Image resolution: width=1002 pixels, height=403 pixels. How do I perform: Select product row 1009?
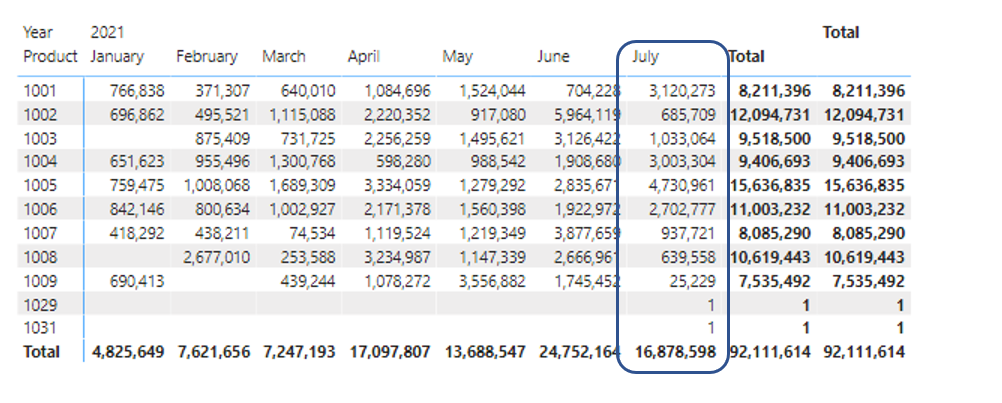tap(40, 280)
